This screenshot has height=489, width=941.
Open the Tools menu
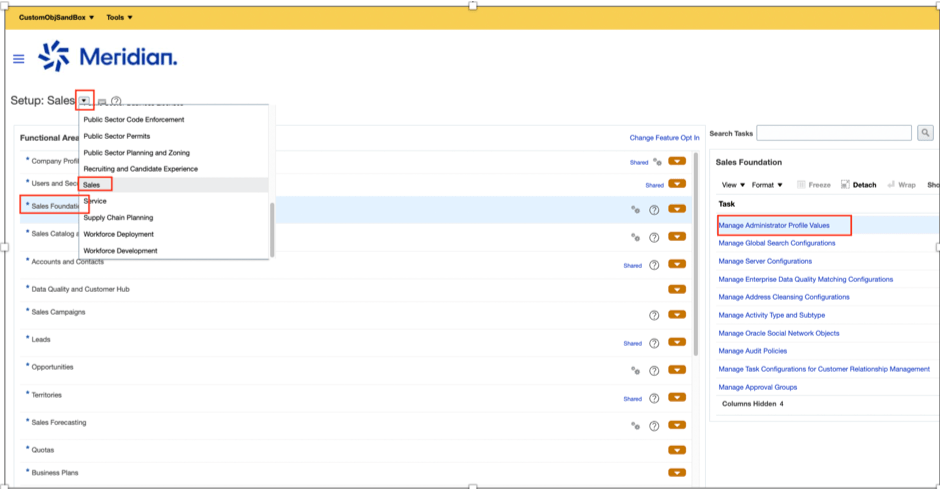119,17
